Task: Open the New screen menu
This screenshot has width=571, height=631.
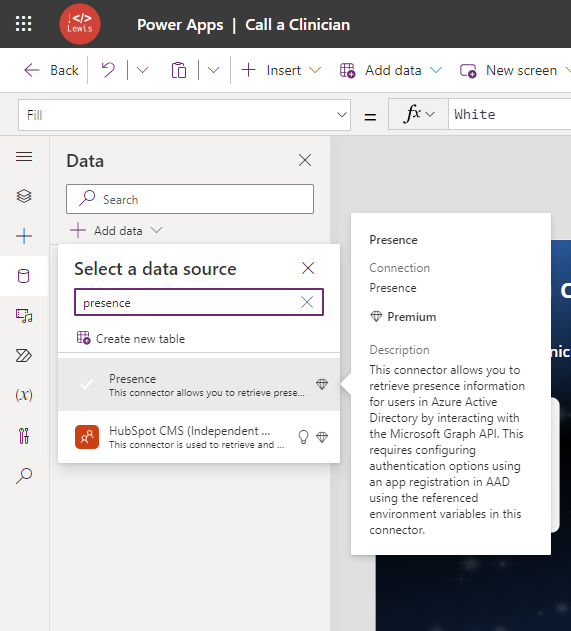Action: [515, 70]
